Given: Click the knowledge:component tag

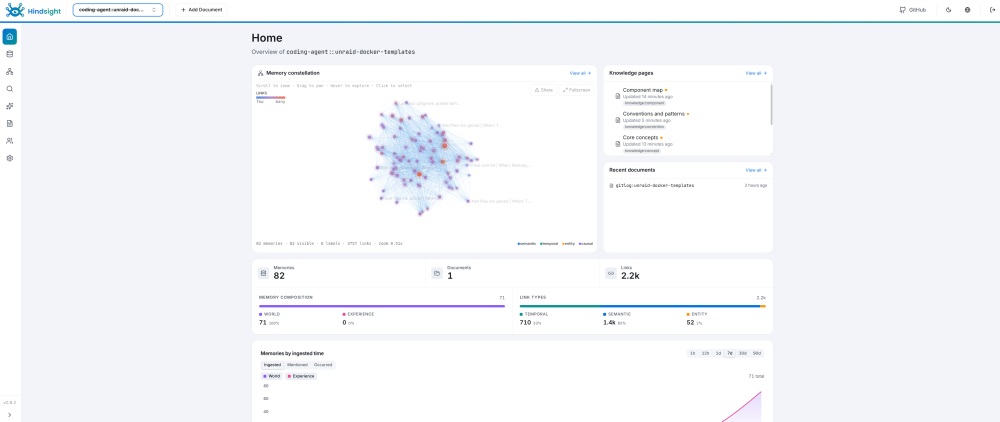Looking at the screenshot, I should (x=643, y=103).
